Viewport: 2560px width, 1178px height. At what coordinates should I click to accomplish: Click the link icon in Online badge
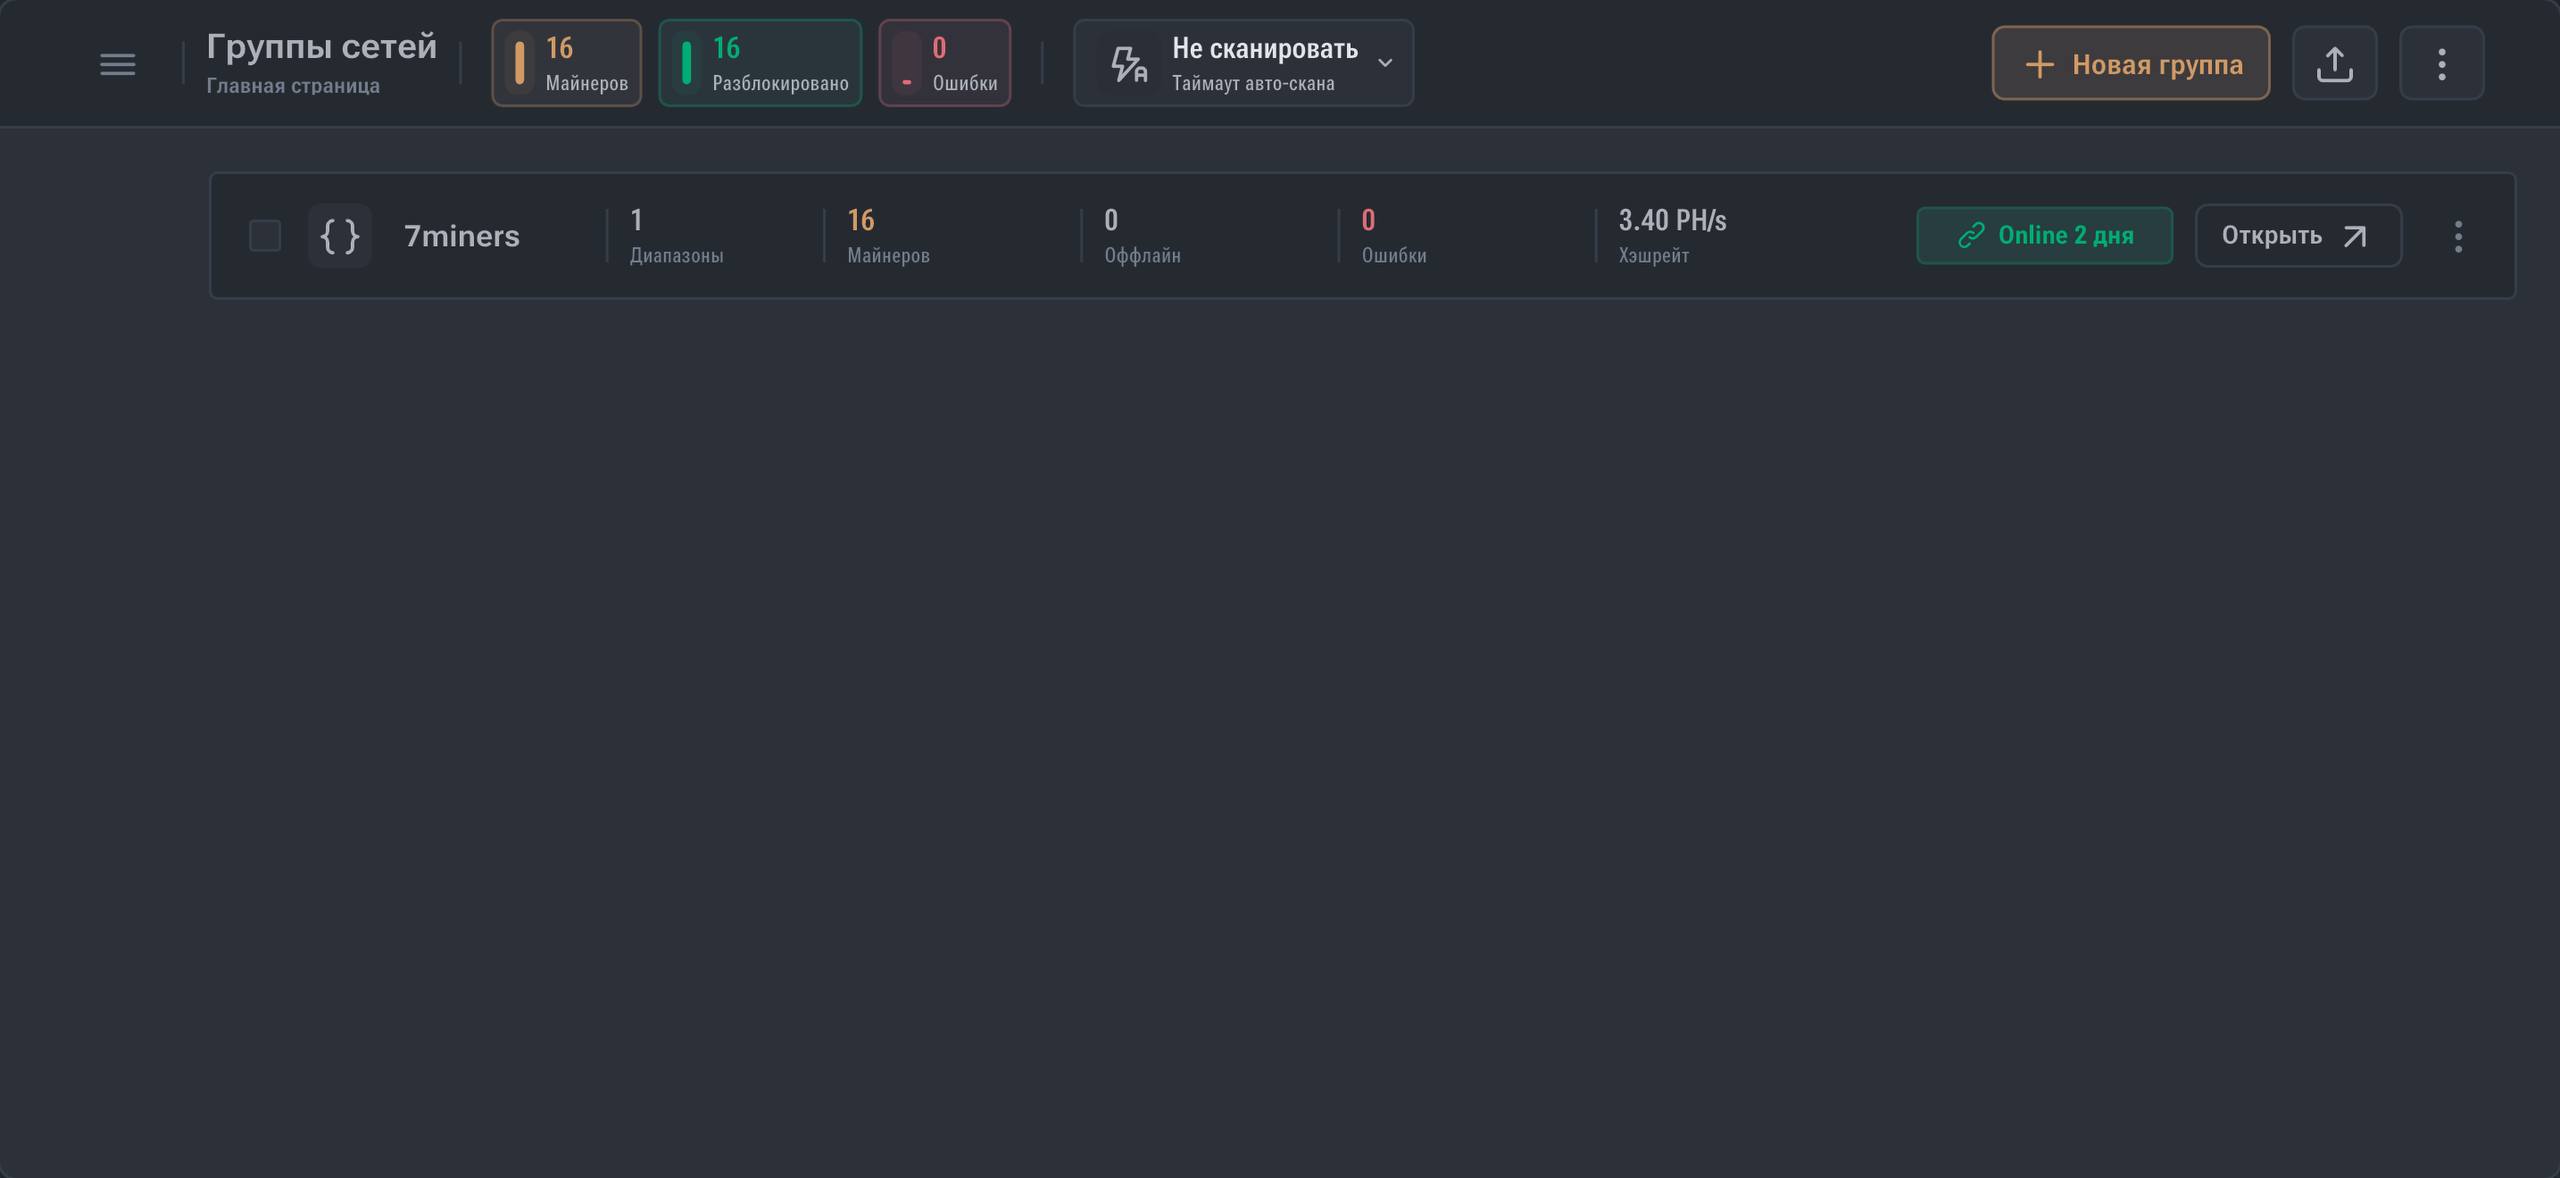1970,236
